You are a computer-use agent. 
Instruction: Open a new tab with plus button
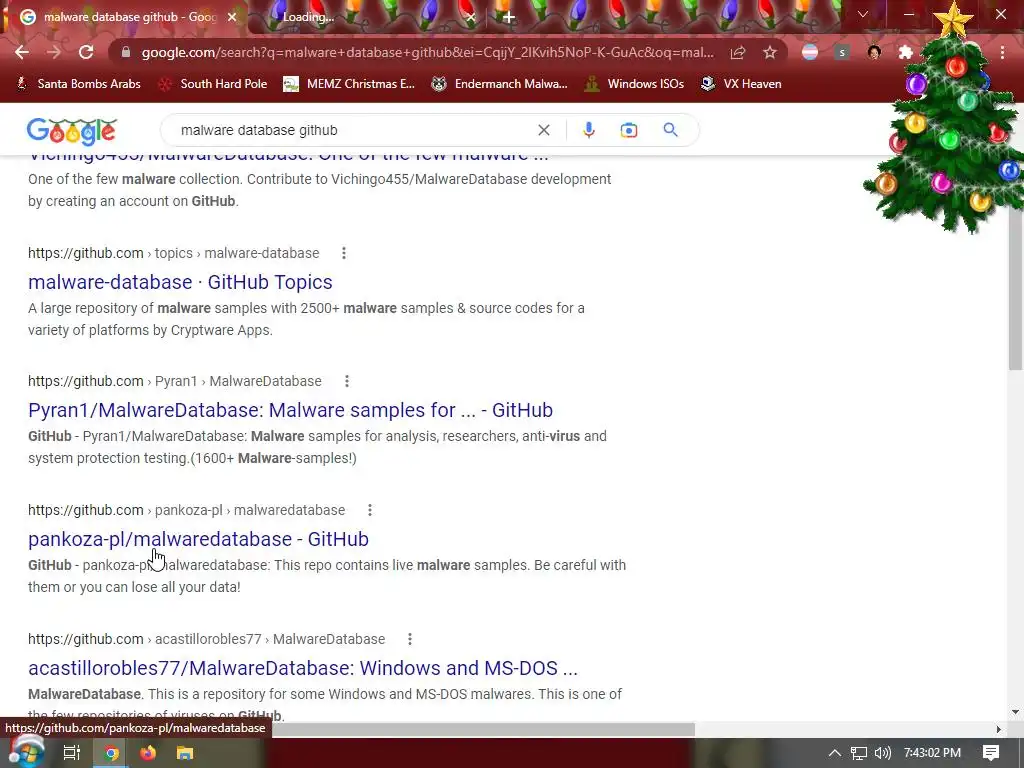click(509, 17)
